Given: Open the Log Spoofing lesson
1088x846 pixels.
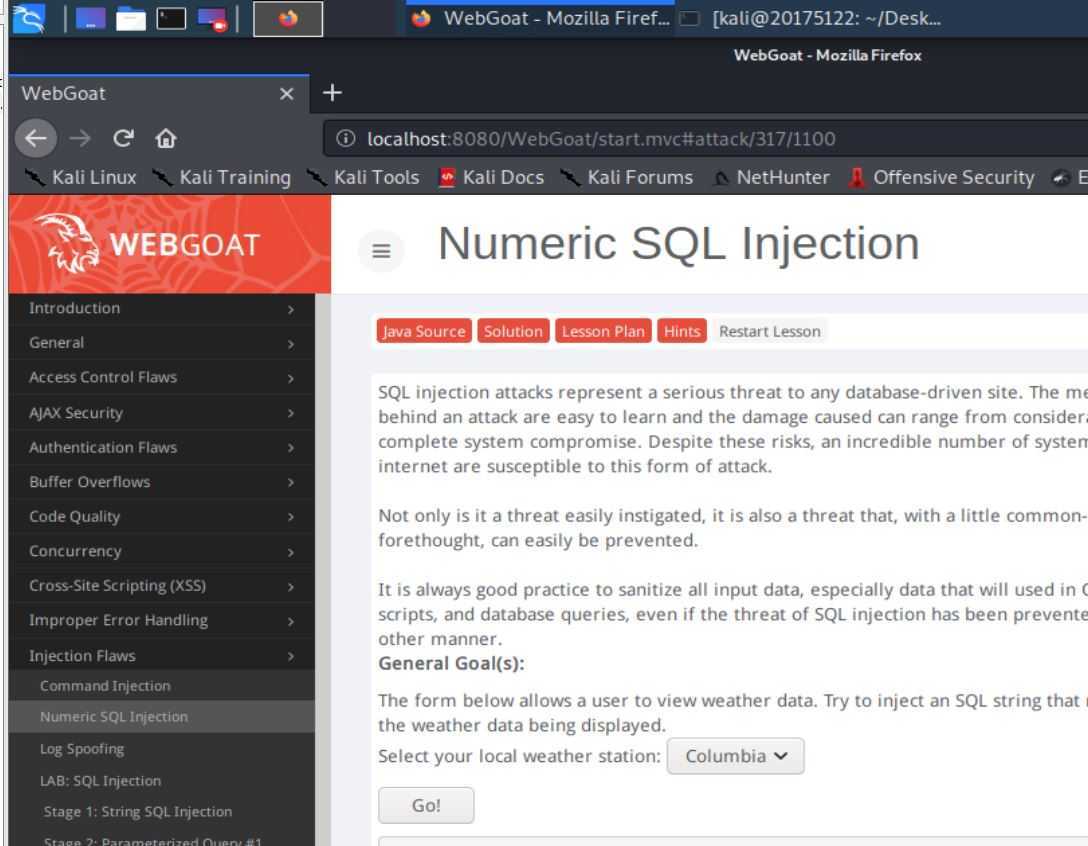Looking at the screenshot, I should [x=162, y=749].
